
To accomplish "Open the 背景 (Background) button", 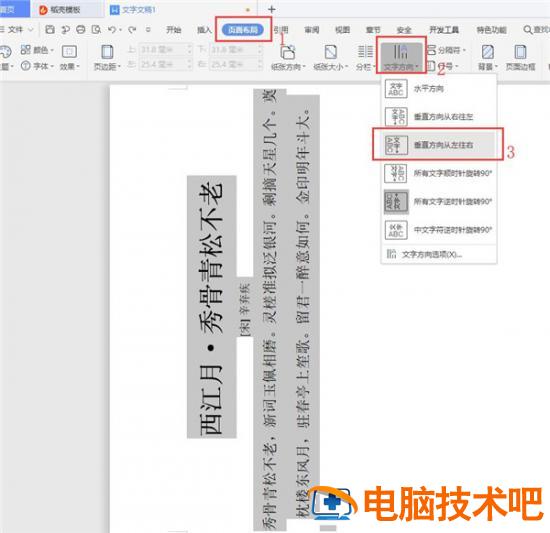I will tap(488, 57).
